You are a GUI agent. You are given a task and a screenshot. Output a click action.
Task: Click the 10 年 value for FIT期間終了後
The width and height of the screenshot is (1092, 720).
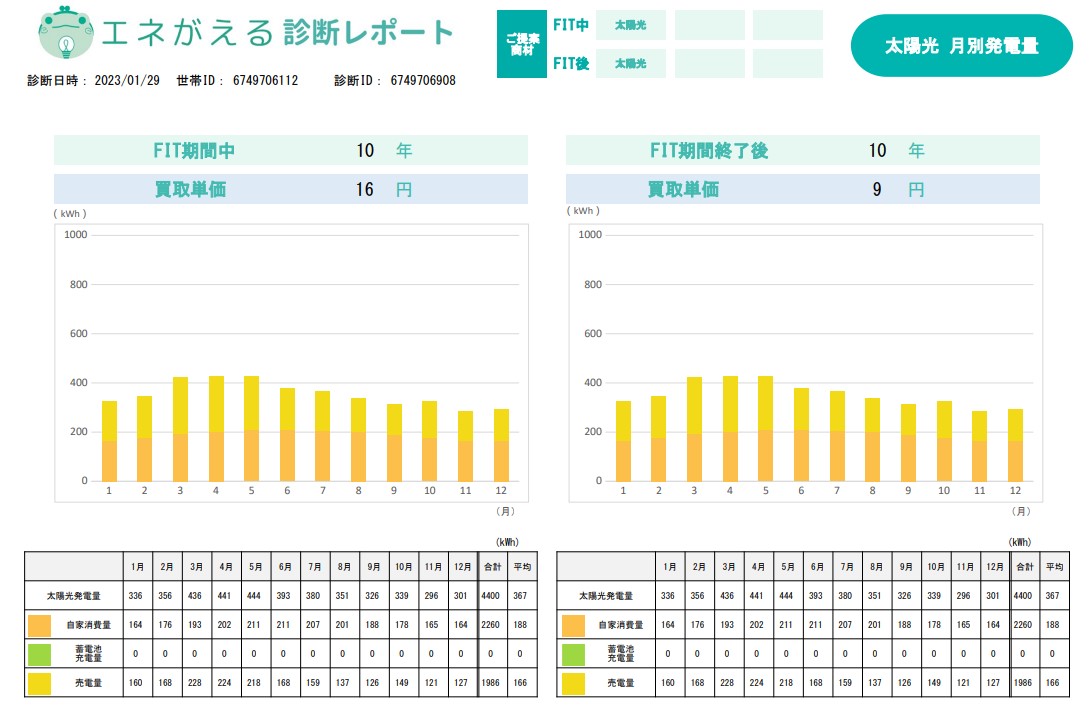tap(897, 150)
